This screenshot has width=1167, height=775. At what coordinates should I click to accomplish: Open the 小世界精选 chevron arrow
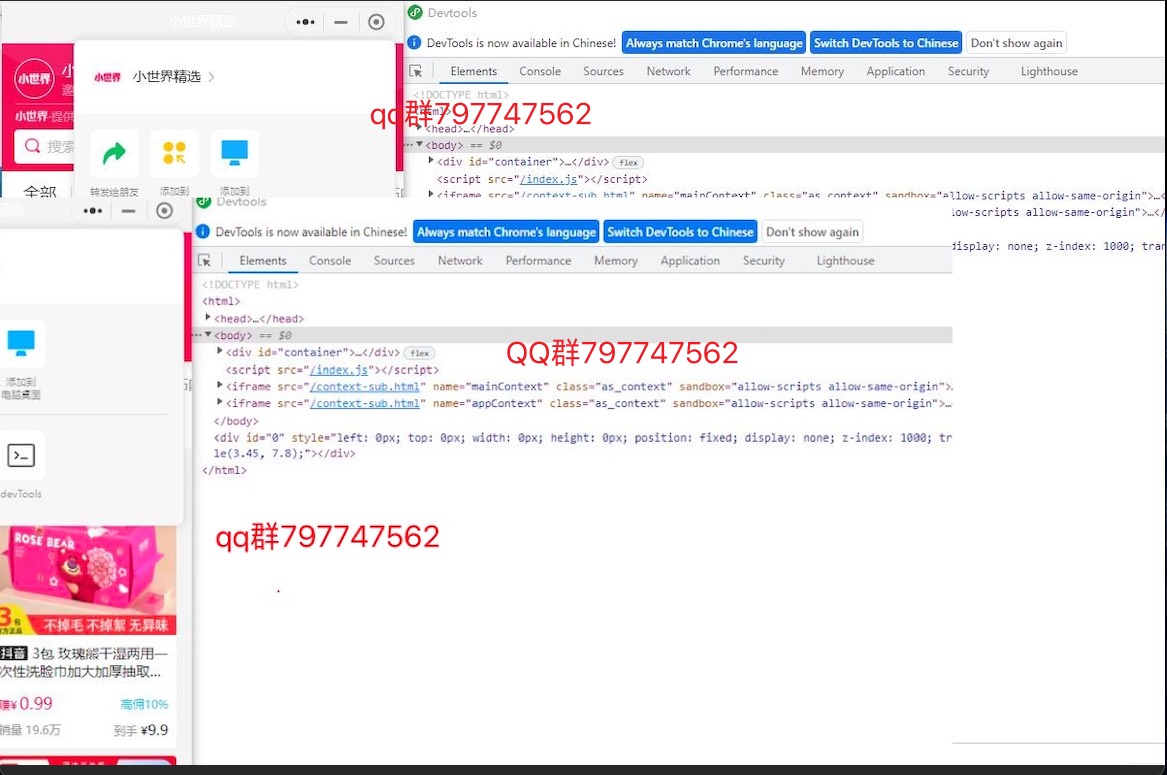point(211,77)
